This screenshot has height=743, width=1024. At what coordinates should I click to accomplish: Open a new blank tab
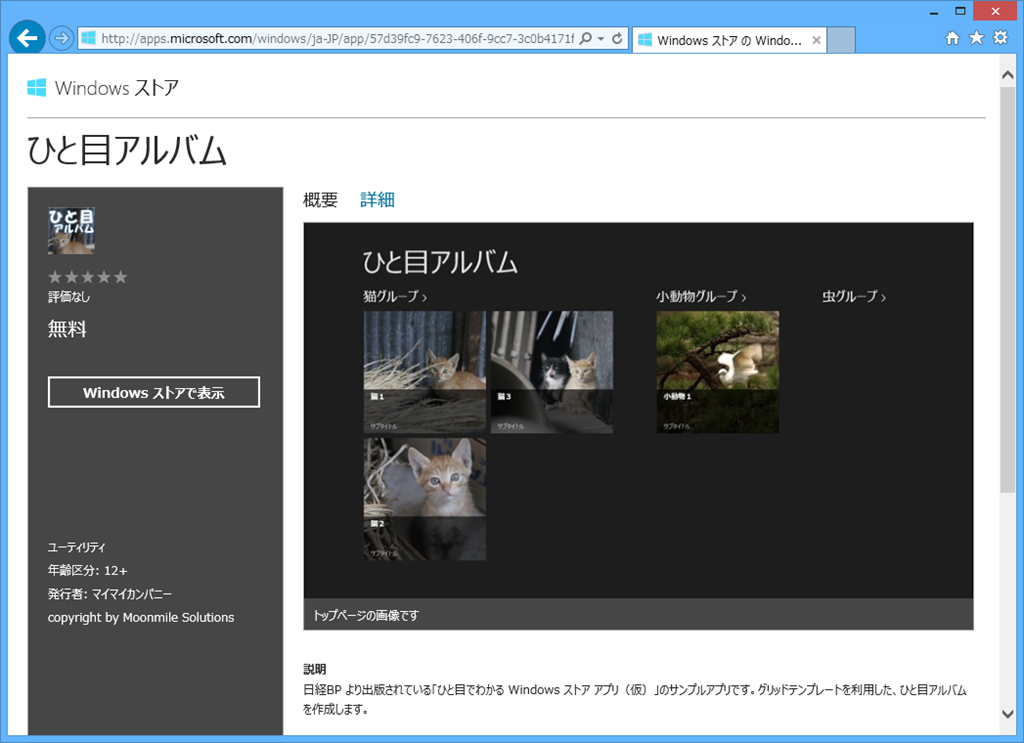pos(841,40)
